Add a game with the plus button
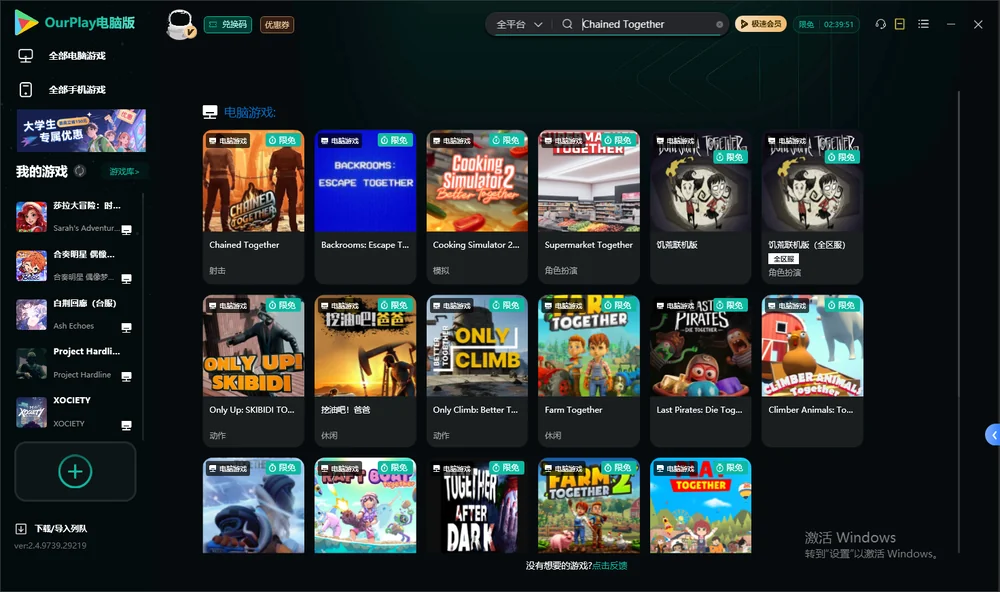 pyautogui.click(x=75, y=471)
